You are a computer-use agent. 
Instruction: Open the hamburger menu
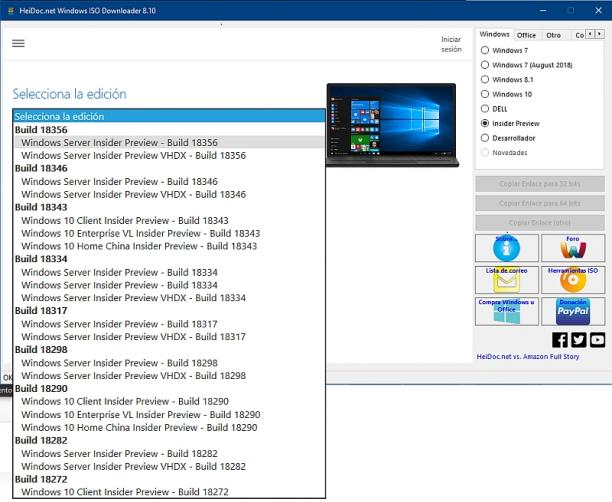18,43
